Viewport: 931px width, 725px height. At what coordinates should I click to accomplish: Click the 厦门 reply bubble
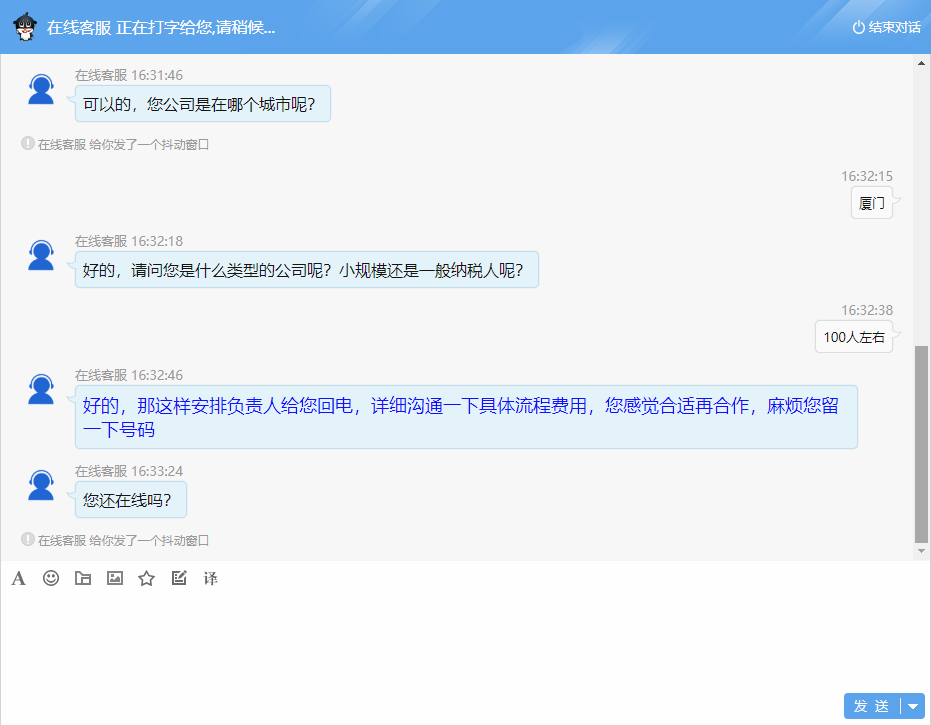(871, 202)
